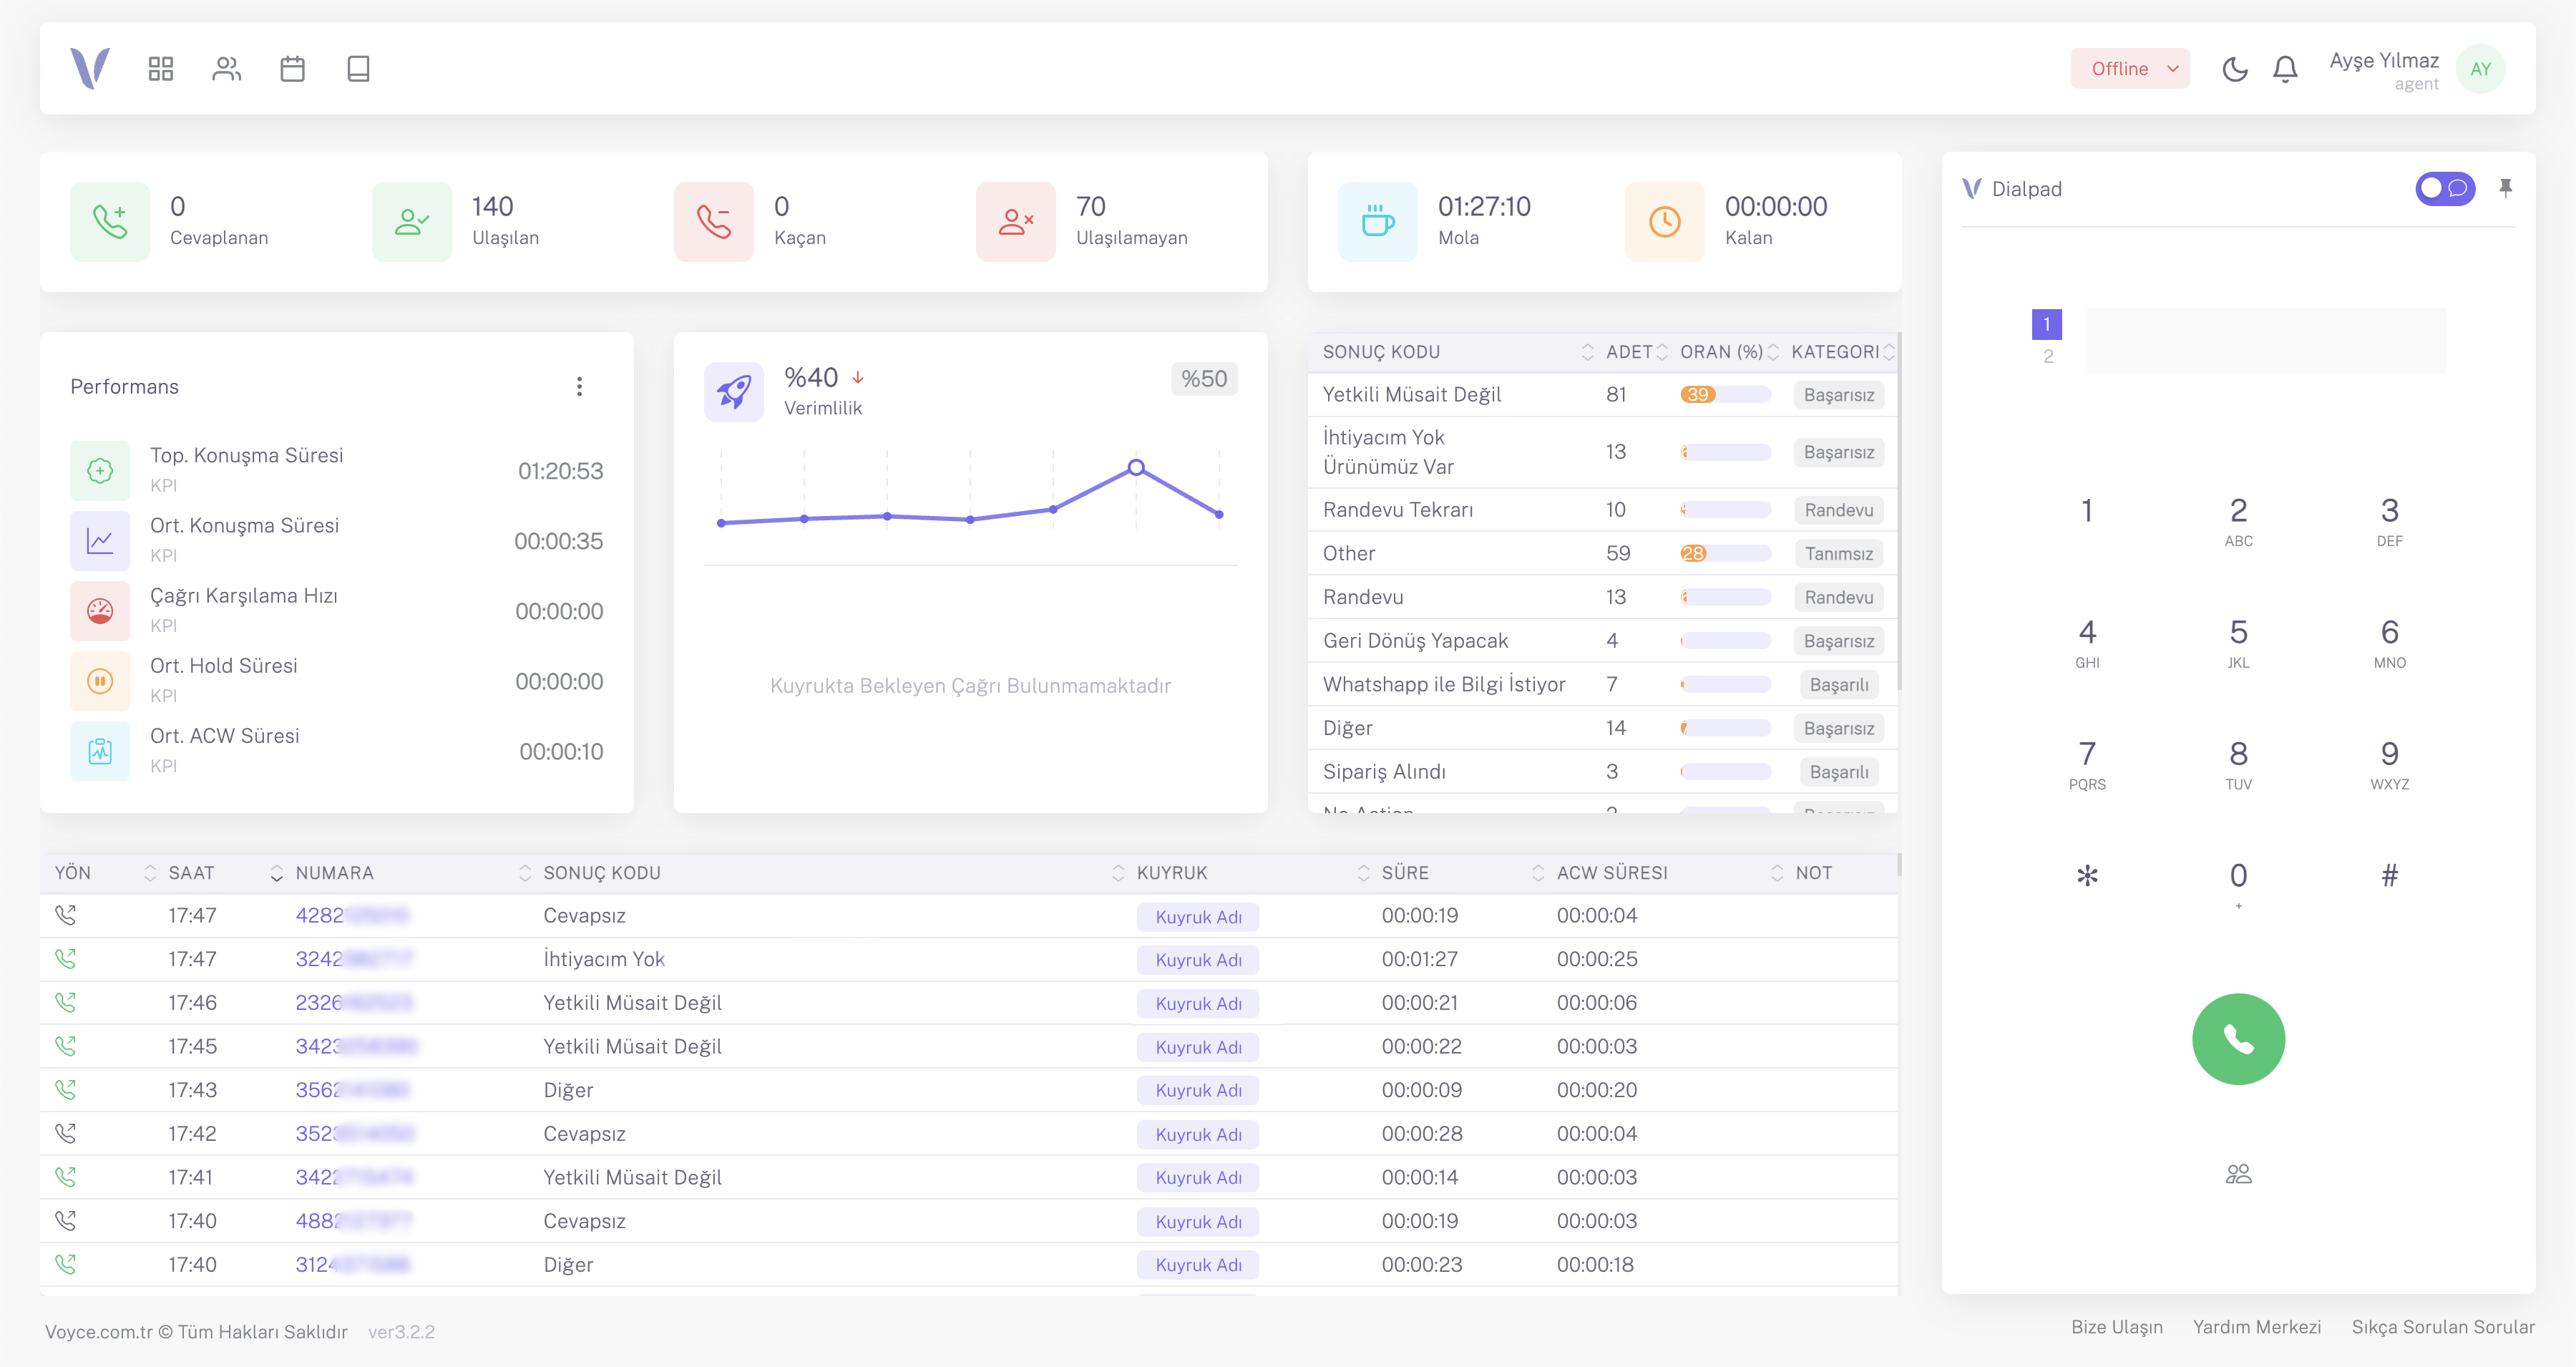Sort call log by SÜRE

(1537, 873)
